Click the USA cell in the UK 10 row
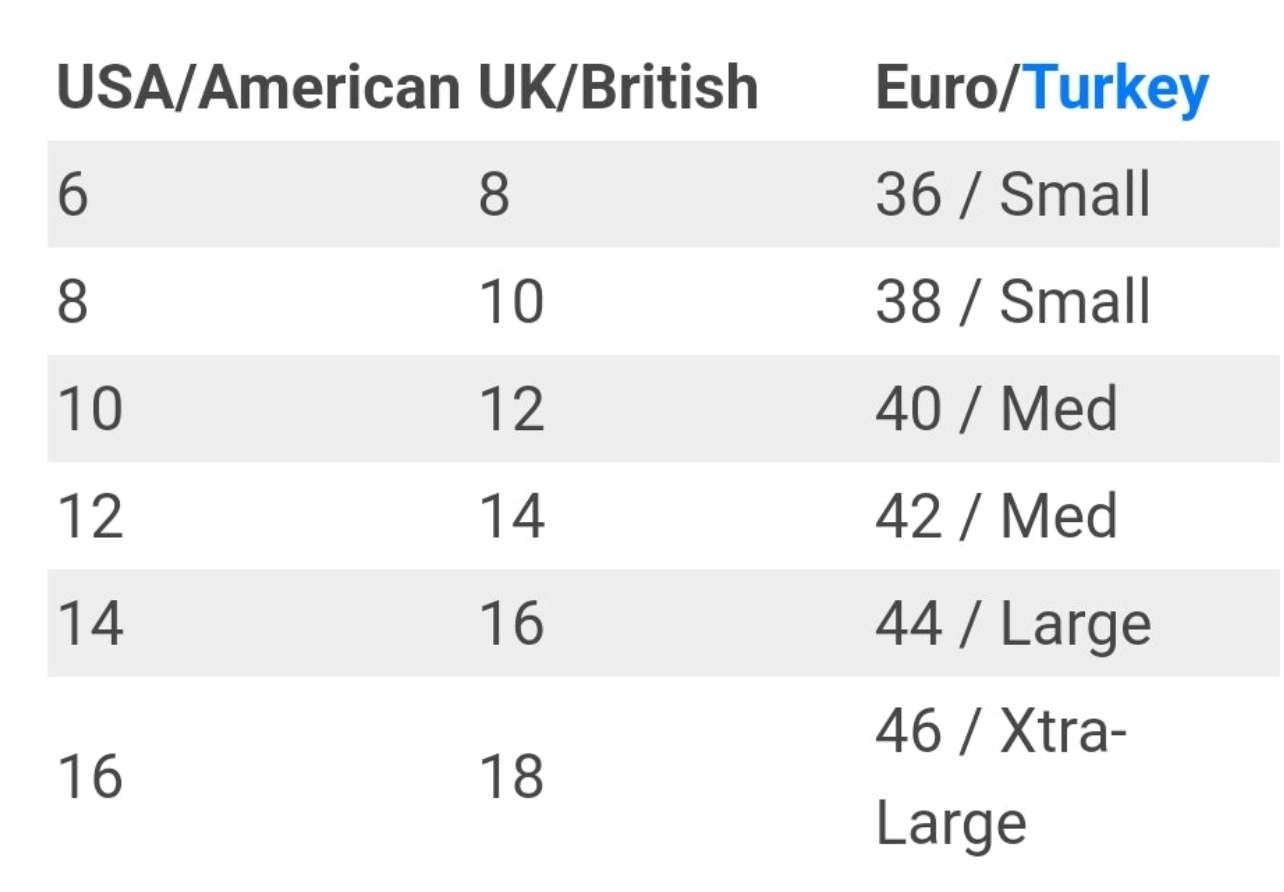Viewport: 1284px width, 892px height. 73,301
